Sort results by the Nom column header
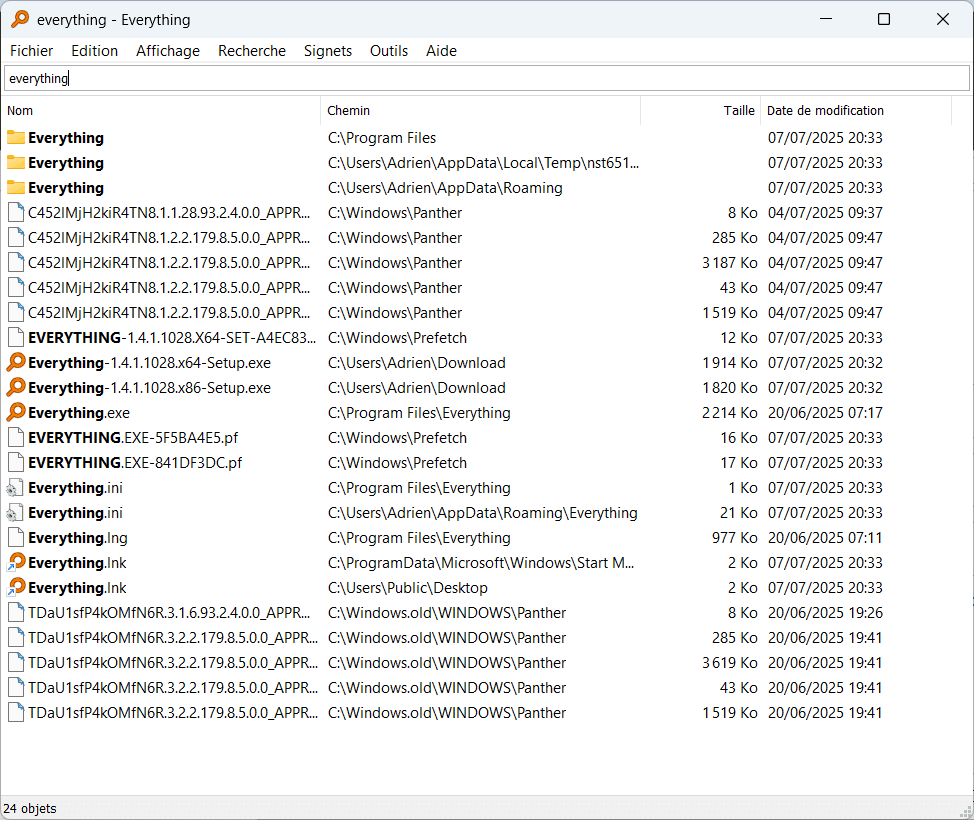The width and height of the screenshot is (974, 820). [162, 111]
